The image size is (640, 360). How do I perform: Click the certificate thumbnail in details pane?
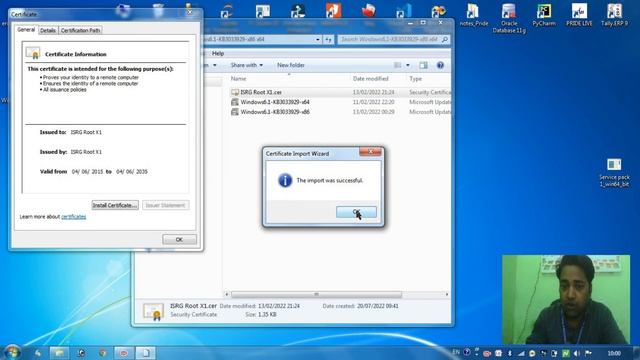[153, 311]
